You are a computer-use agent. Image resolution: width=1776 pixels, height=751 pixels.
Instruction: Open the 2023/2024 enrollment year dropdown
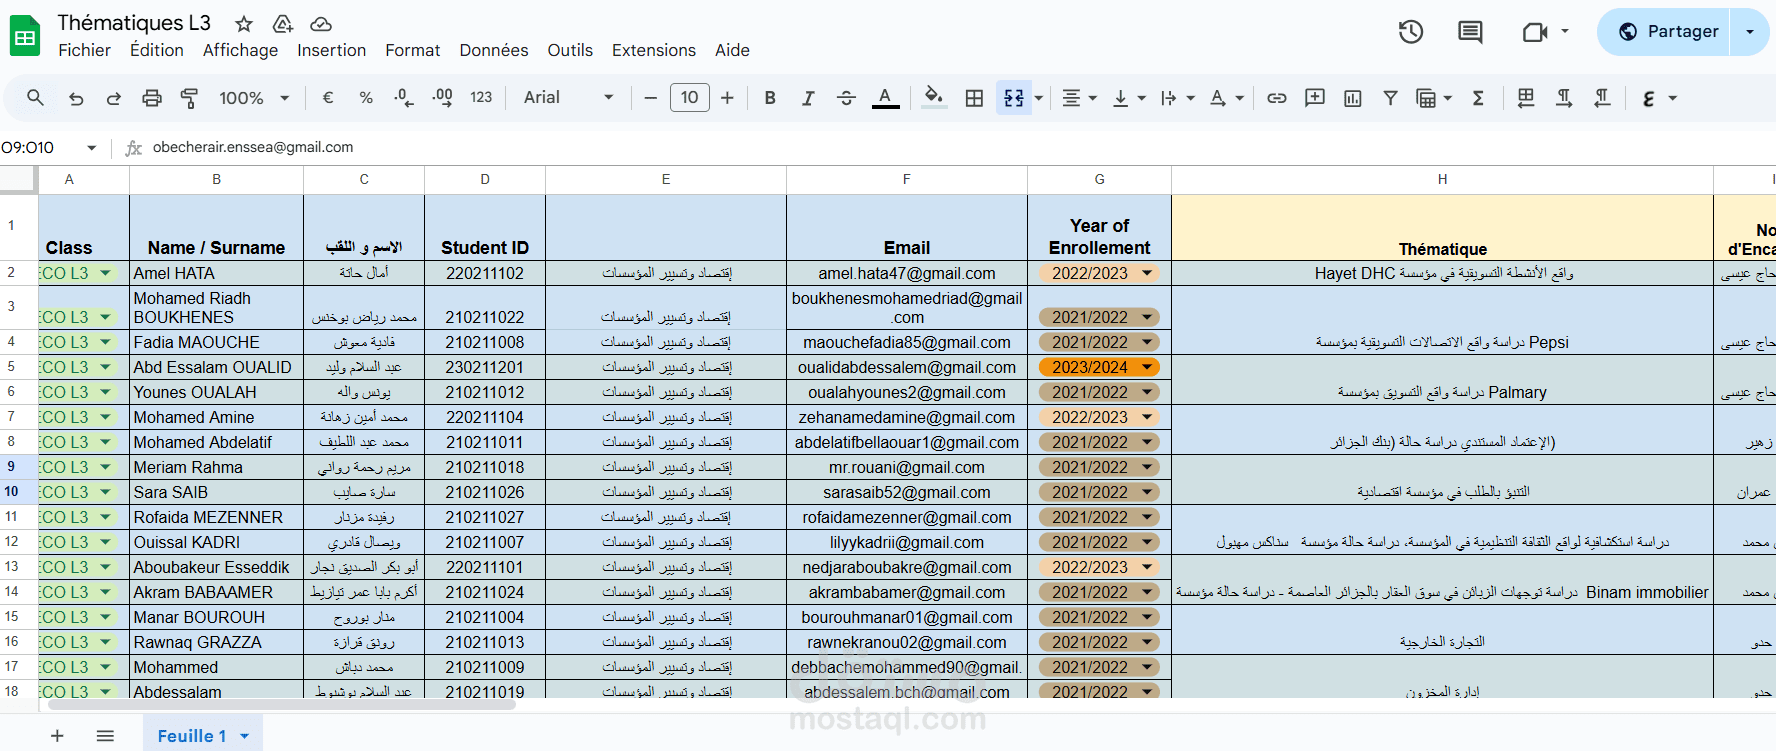click(x=1148, y=367)
